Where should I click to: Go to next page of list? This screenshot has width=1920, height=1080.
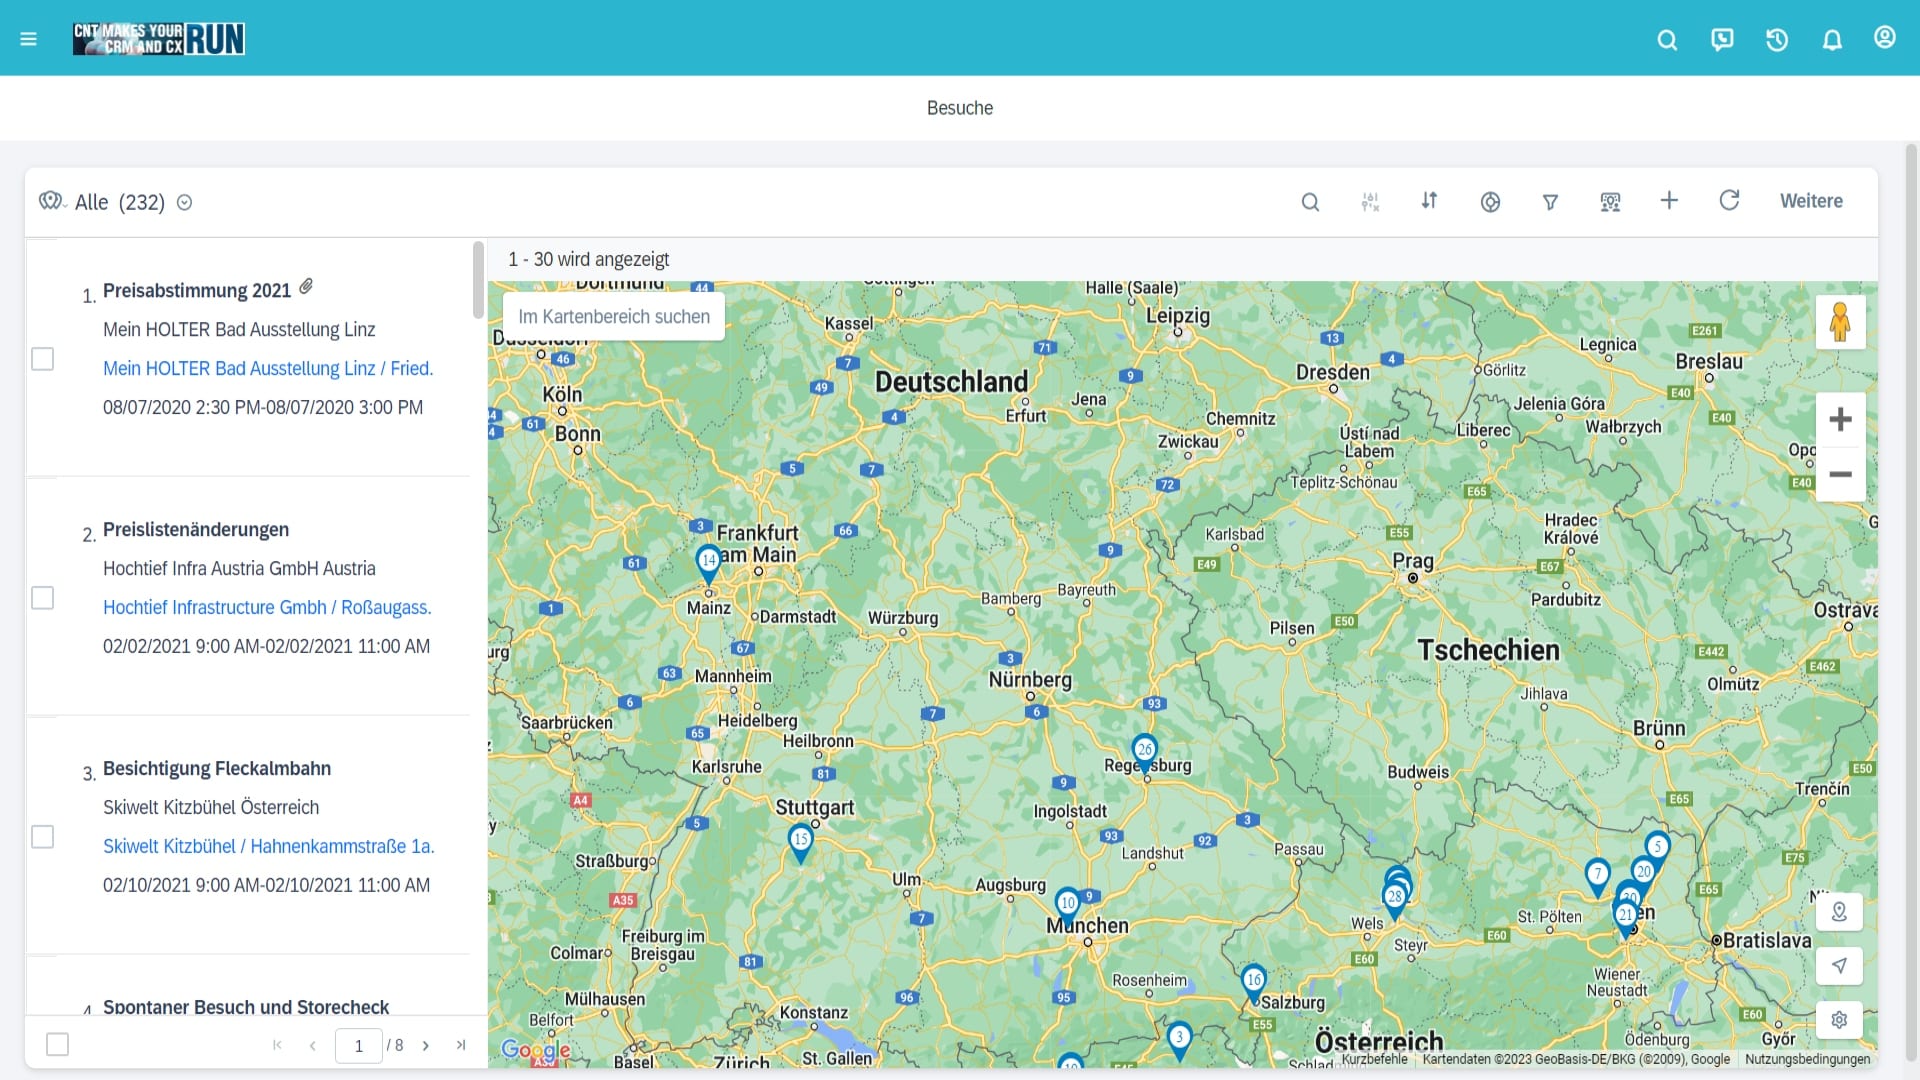click(x=426, y=1046)
